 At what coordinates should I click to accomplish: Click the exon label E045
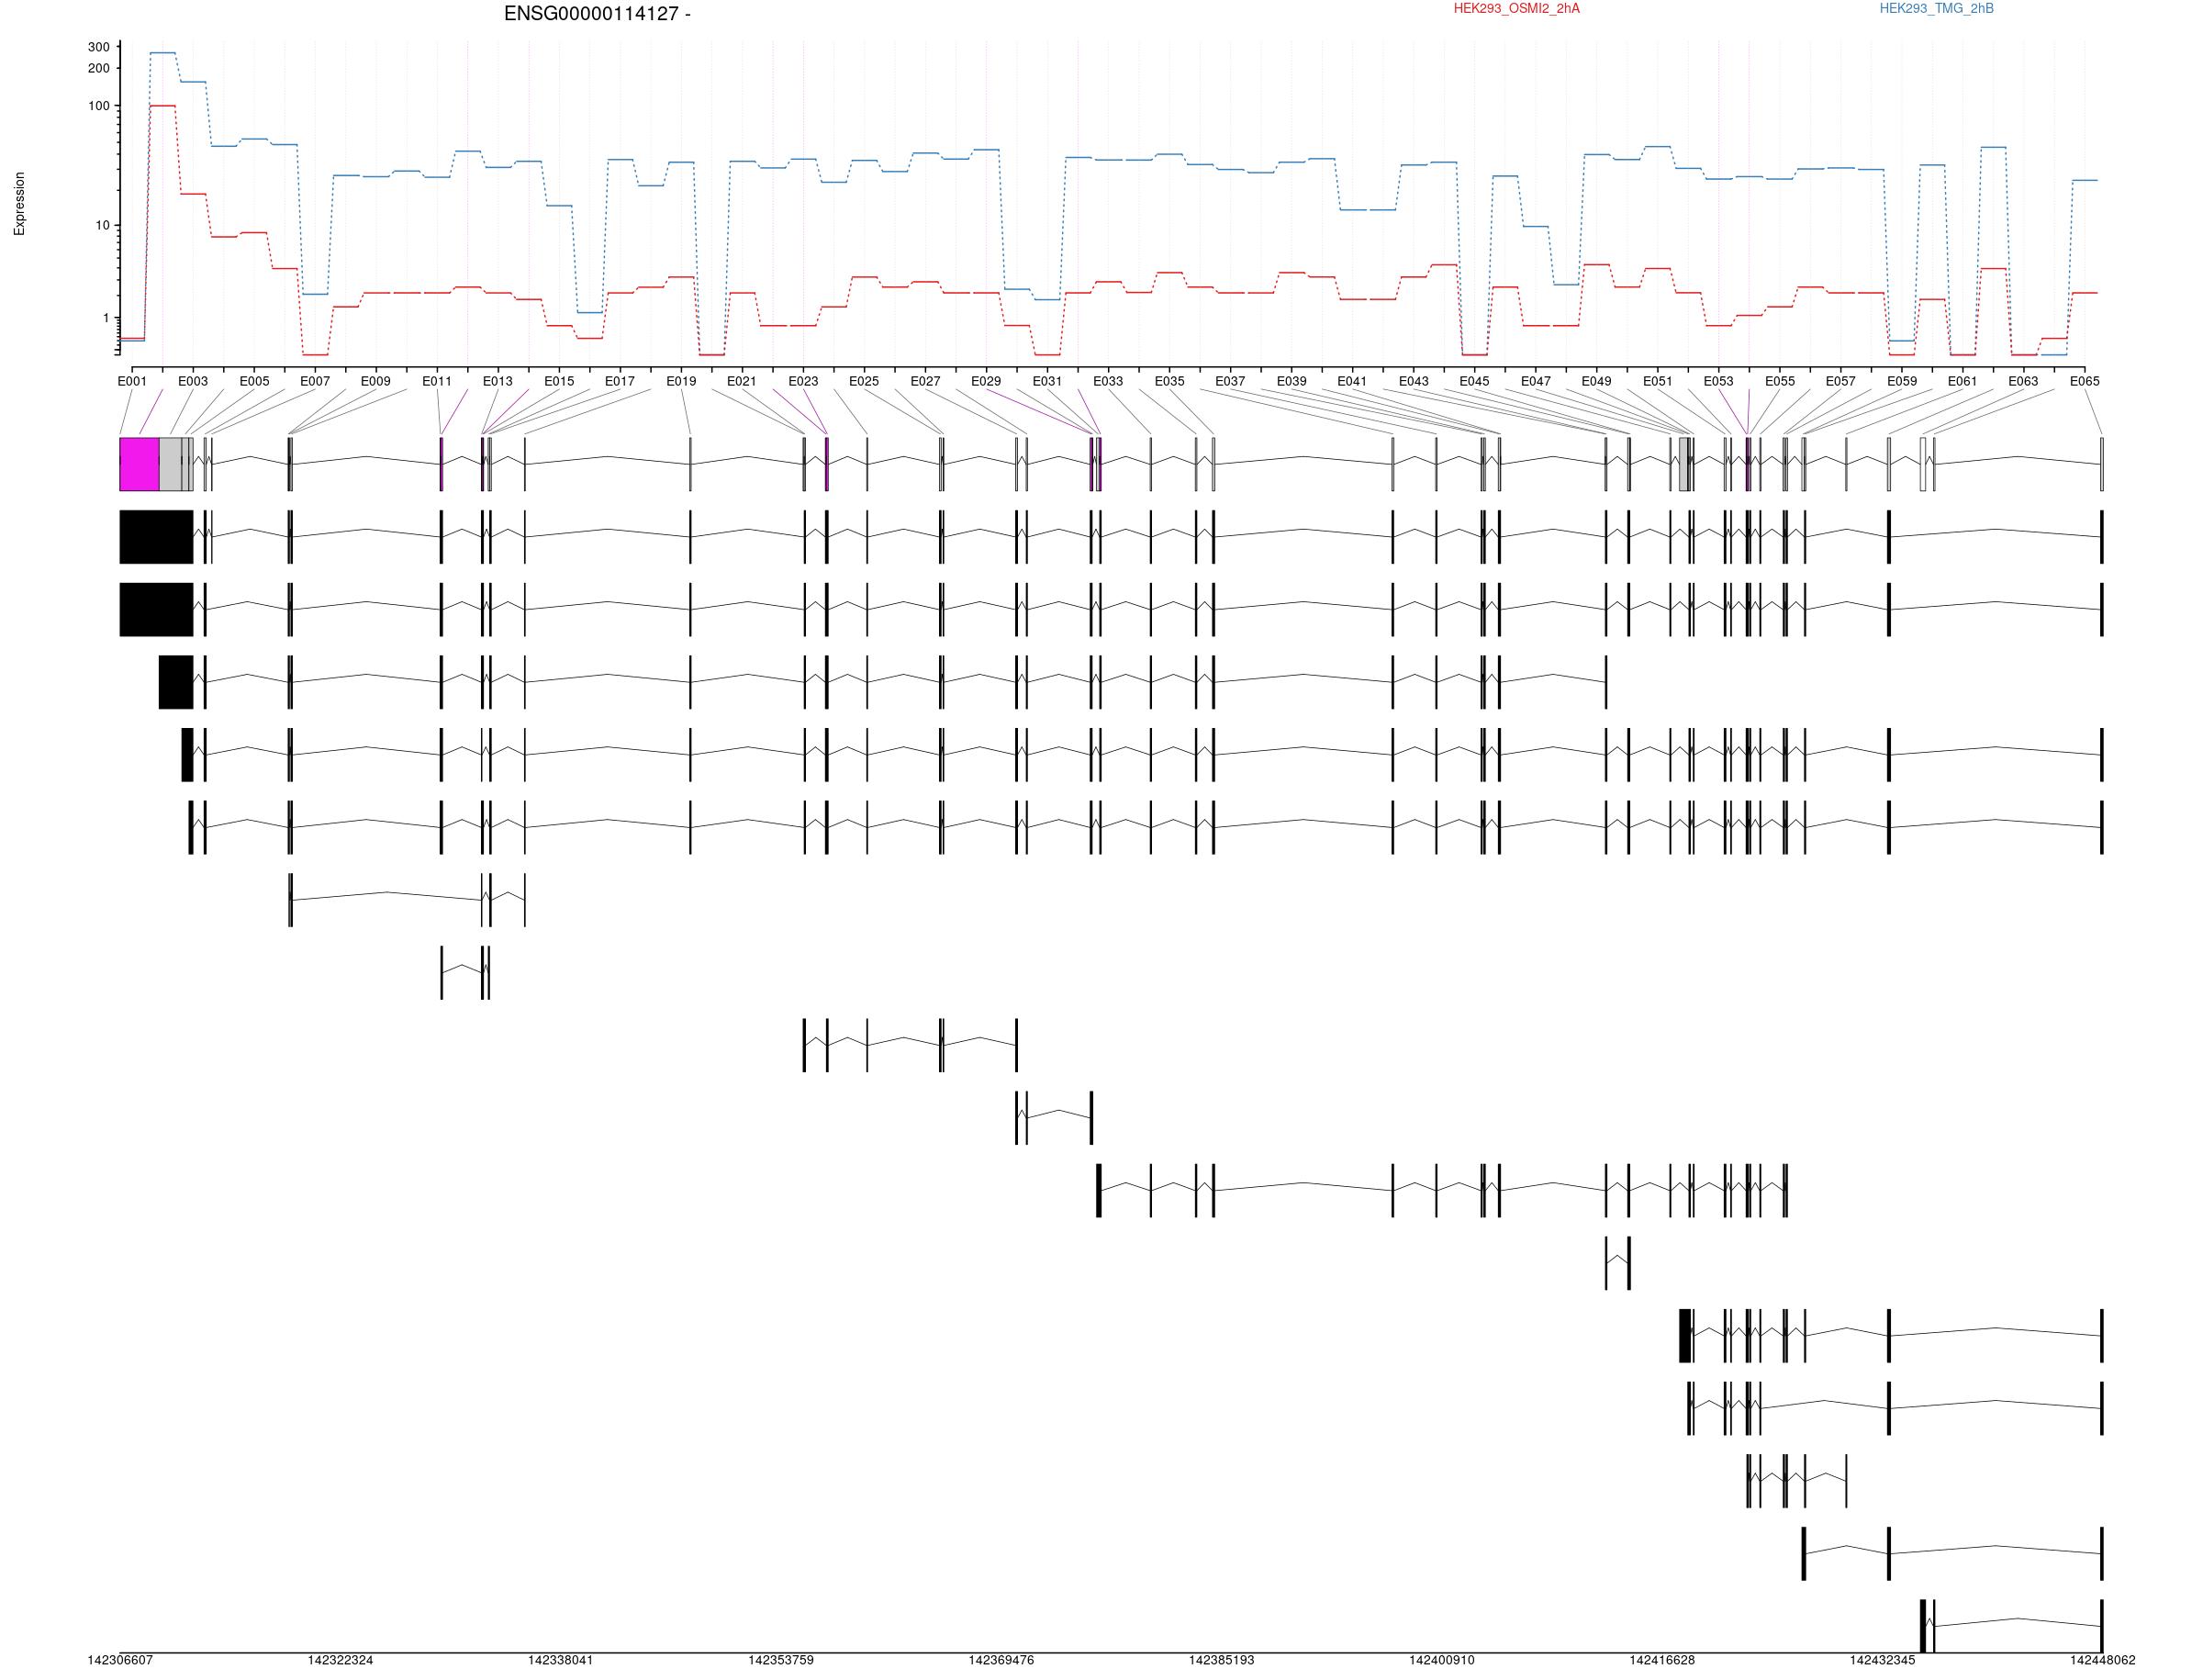tap(1474, 381)
